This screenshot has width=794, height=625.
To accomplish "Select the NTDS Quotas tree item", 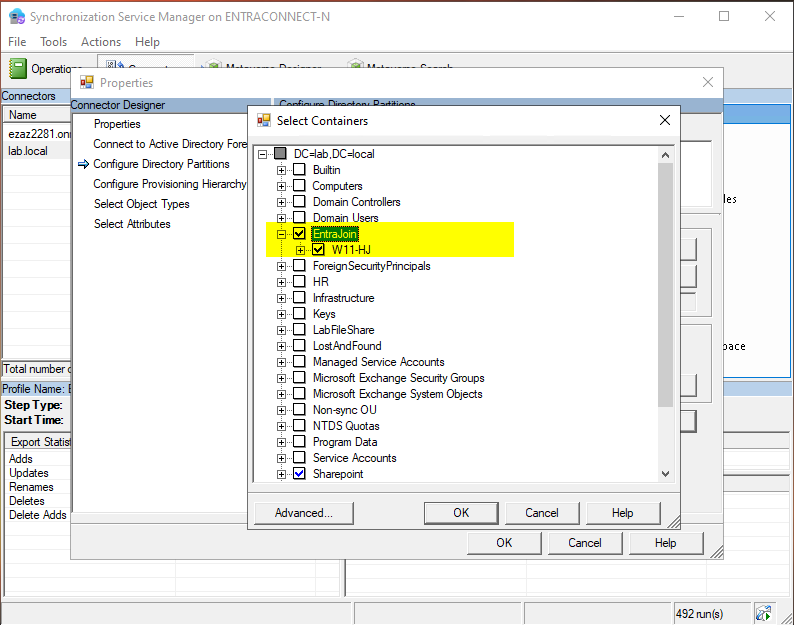I will (x=346, y=426).
